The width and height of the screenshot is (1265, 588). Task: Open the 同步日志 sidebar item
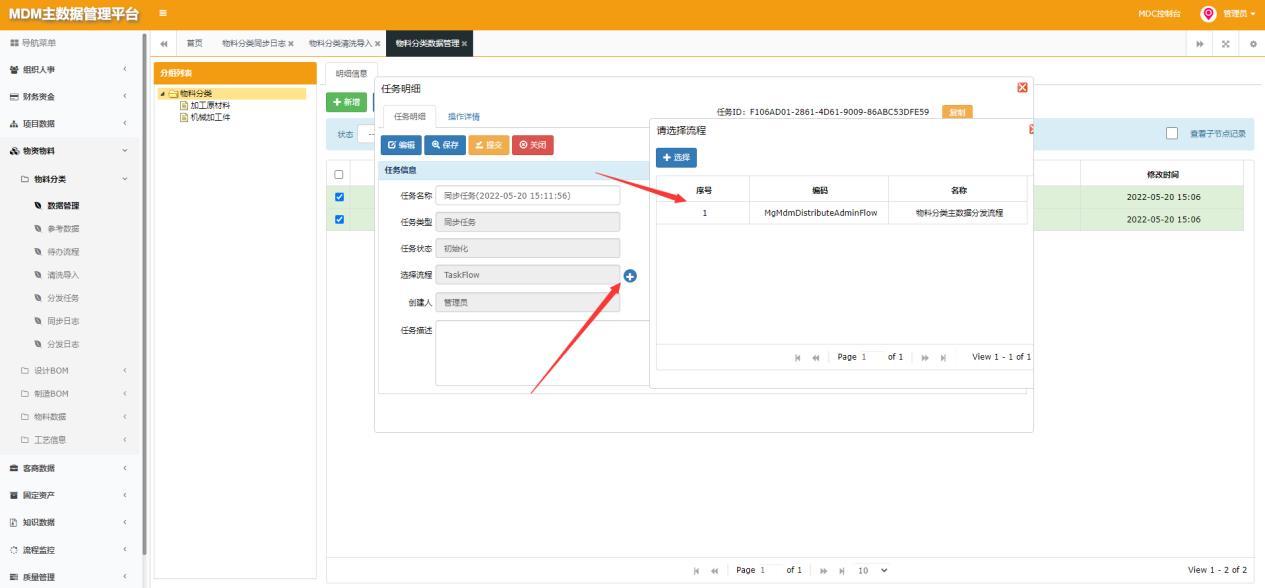pyautogui.click(x=63, y=321)
